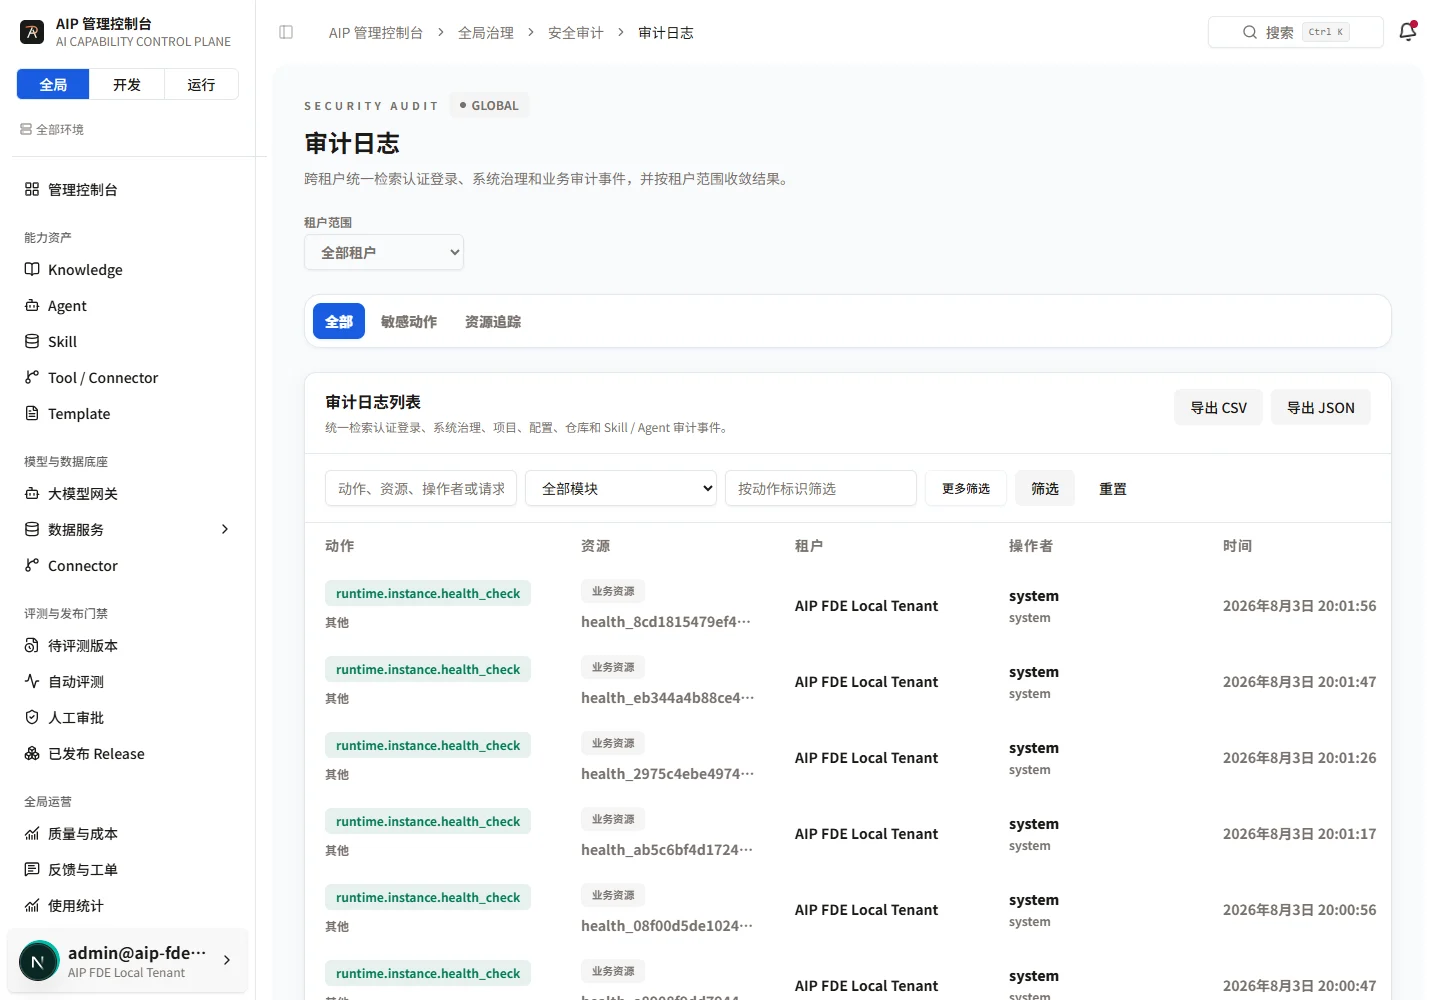Click the 人工审批 shield icon
The image size is (1440, 1000).
coord(32,717)
